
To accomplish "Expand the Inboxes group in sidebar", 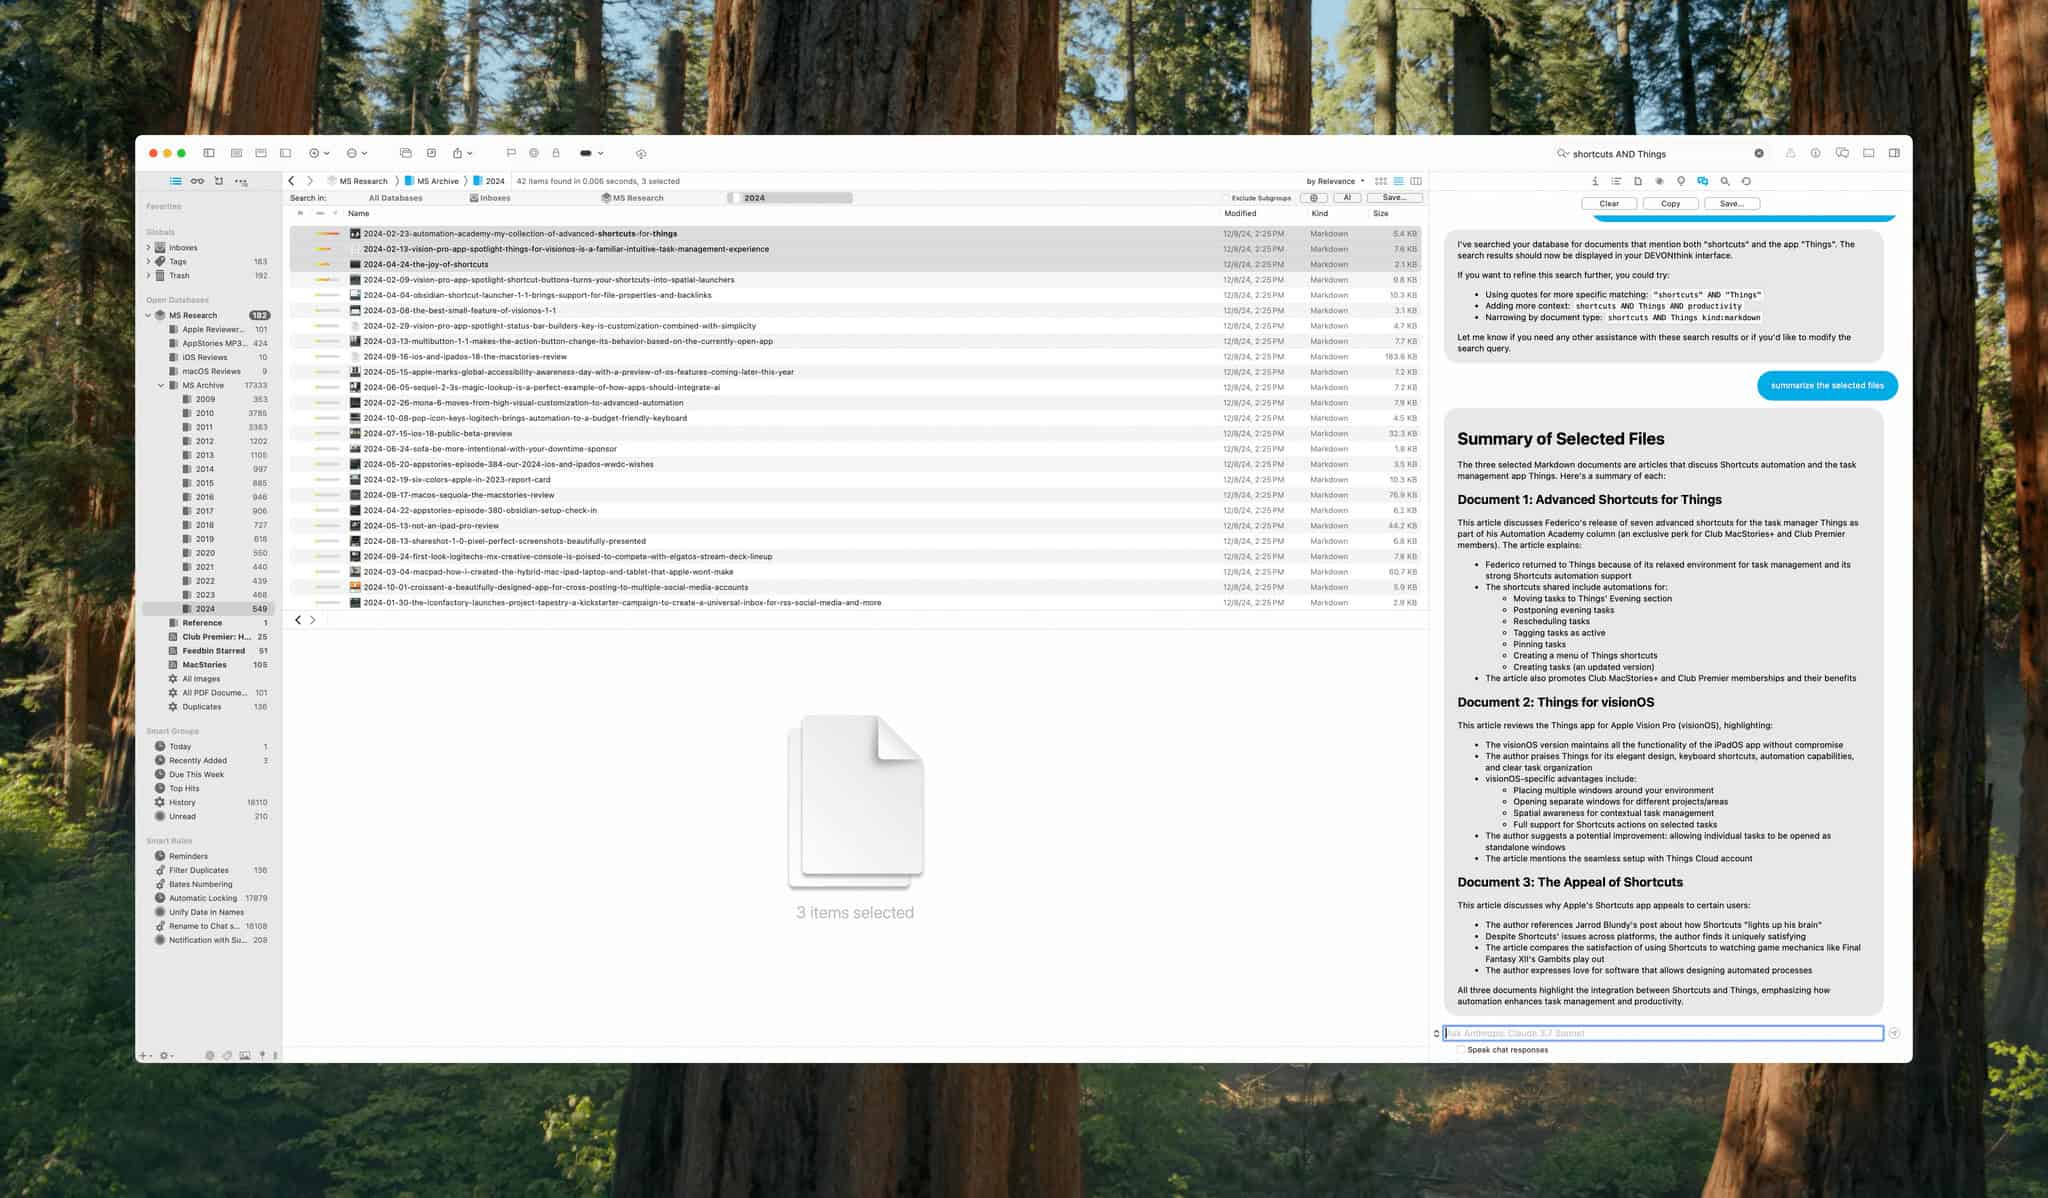I will 148,247.
